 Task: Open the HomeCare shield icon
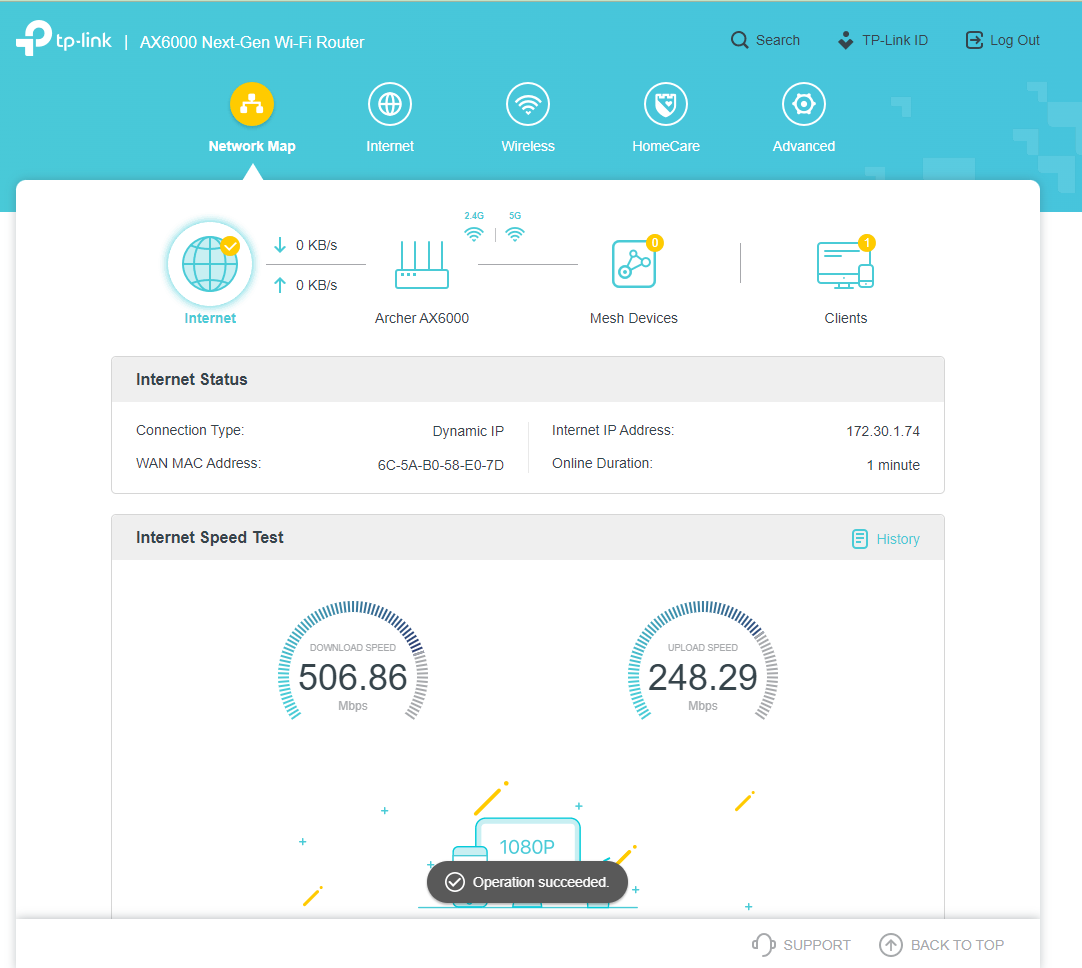point(666,104)
